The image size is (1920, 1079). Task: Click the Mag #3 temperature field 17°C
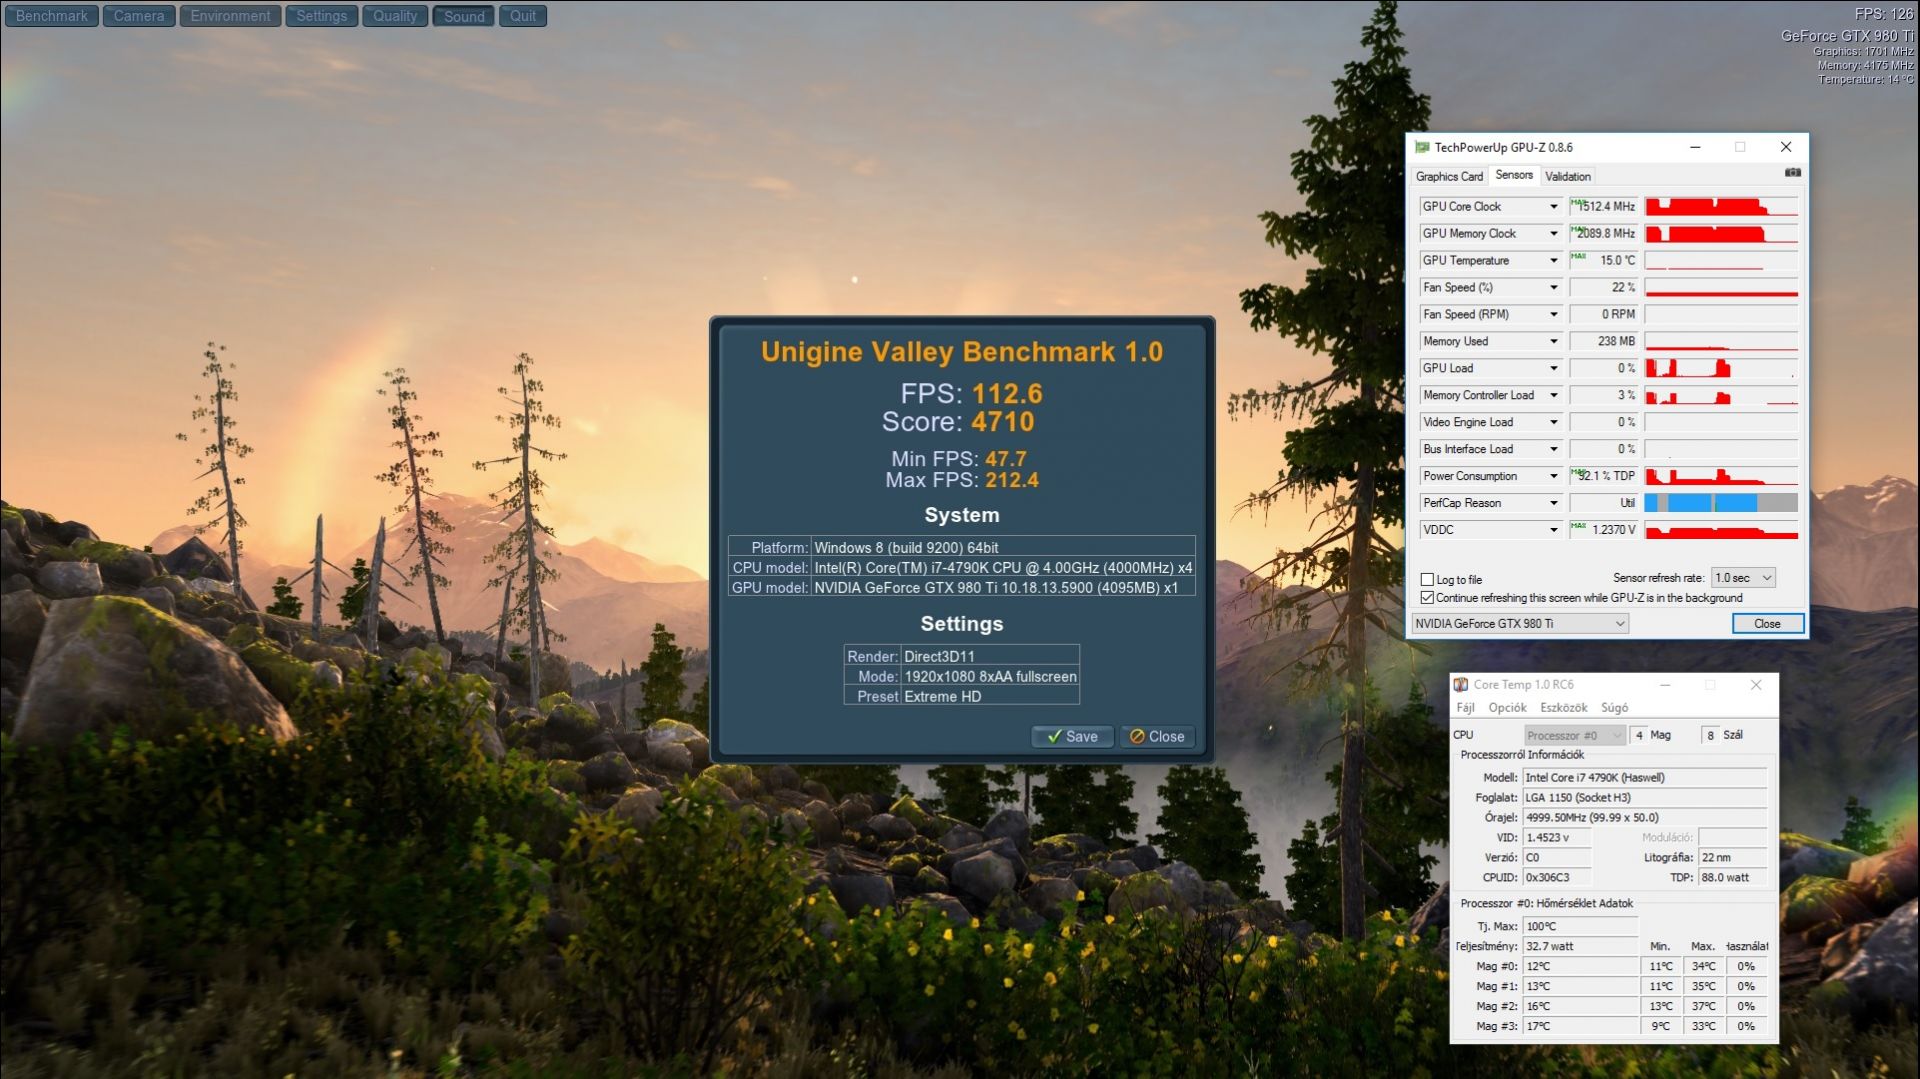[x=1580, y=1027]
